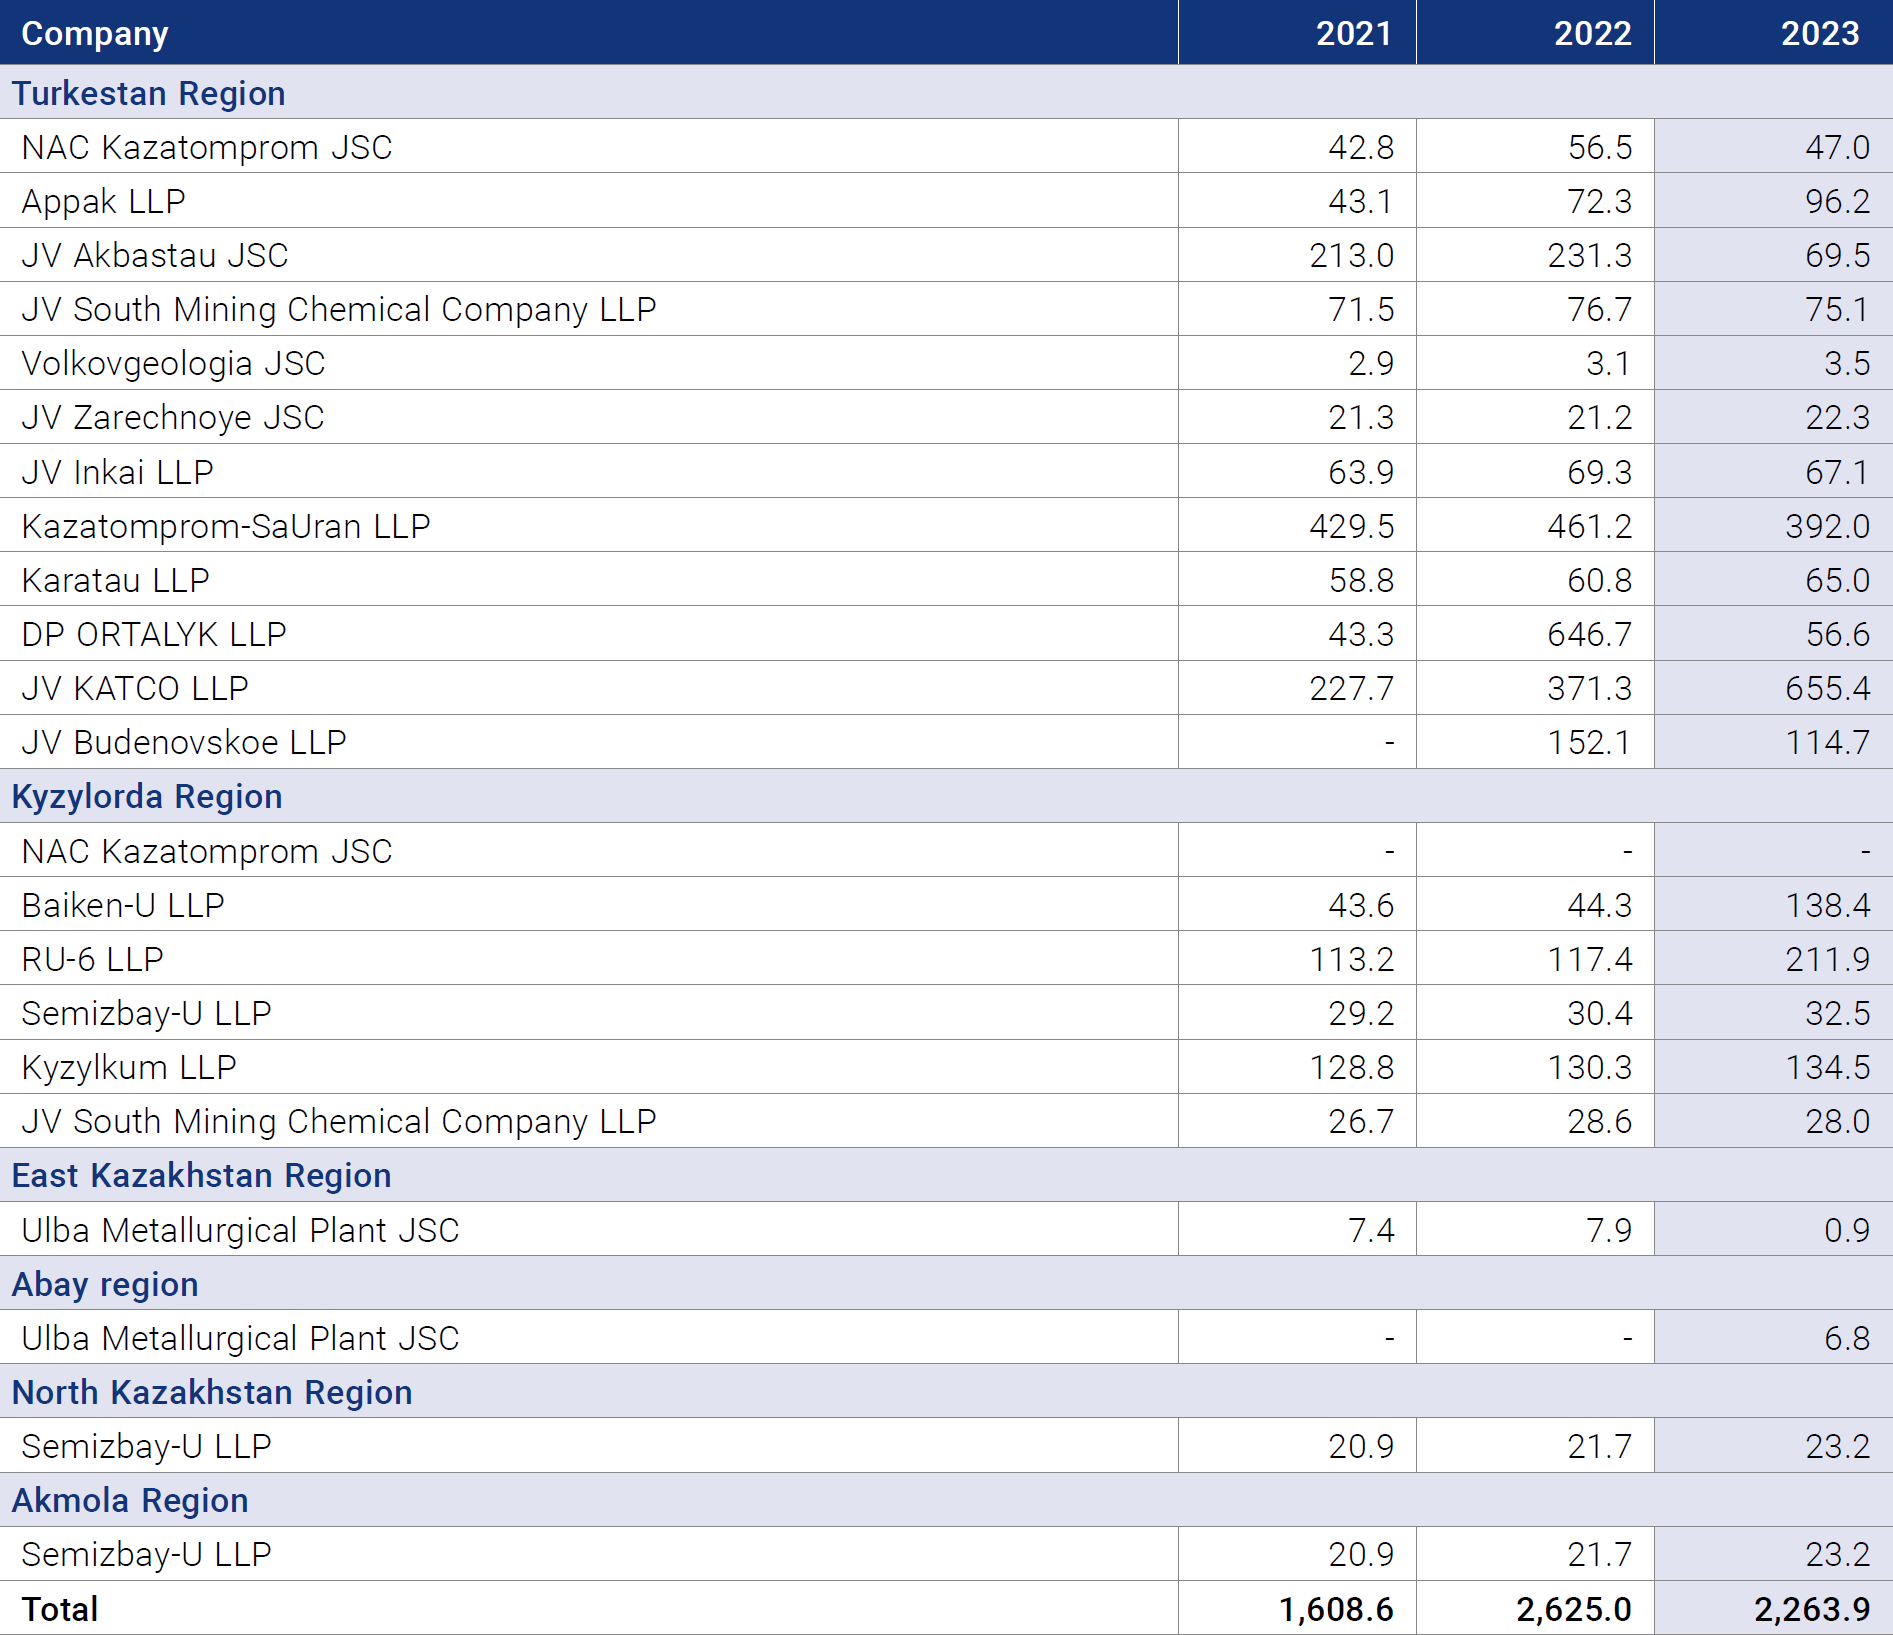The image size is (1893, 1635).
Task: Select Baiken-U 2021 value 43.6
Action: (1361, 905)
